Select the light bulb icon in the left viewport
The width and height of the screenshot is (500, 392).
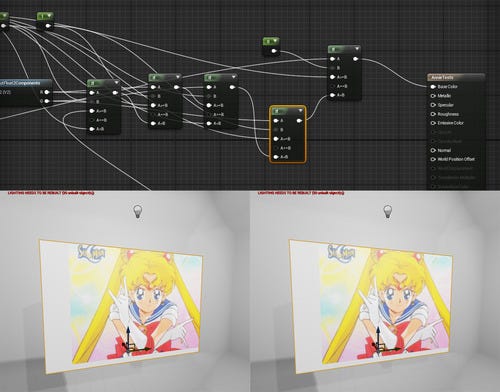(x=138, y=211)
